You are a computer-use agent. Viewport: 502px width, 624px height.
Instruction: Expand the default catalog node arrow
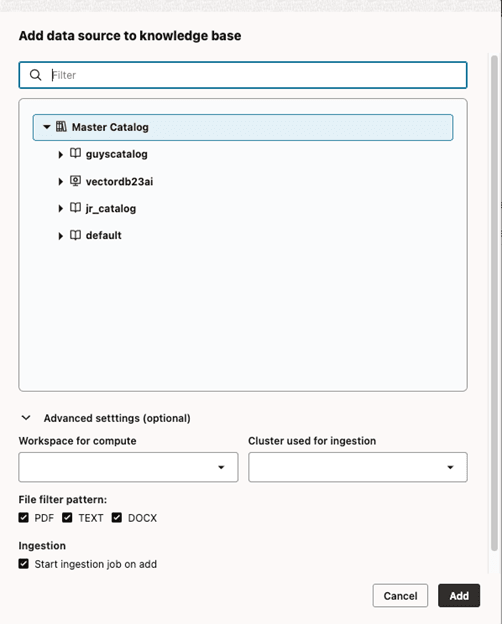[61, 236]
